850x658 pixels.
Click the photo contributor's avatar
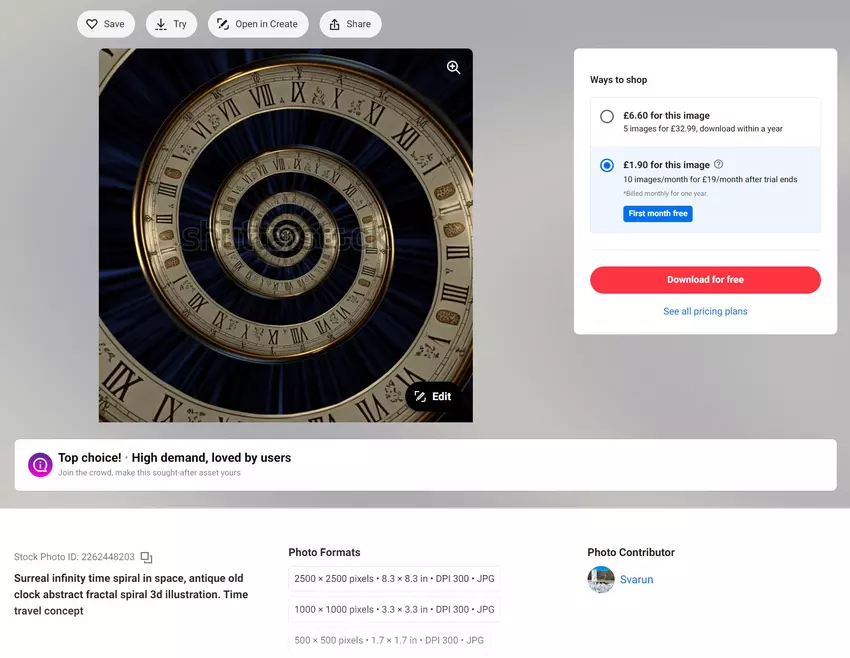pyautogui.click(x=601, y=580)
